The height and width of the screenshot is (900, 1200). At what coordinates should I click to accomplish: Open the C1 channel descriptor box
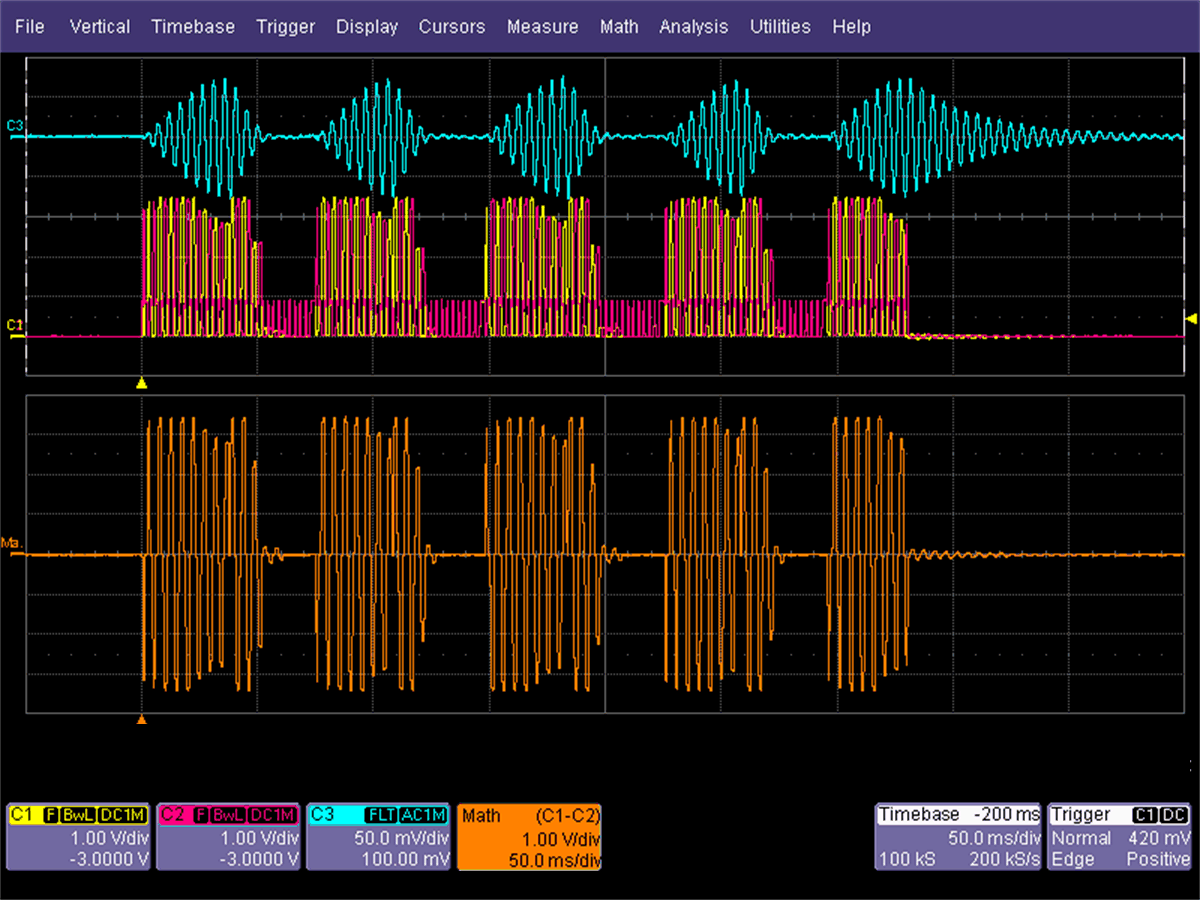click(79, 837)
